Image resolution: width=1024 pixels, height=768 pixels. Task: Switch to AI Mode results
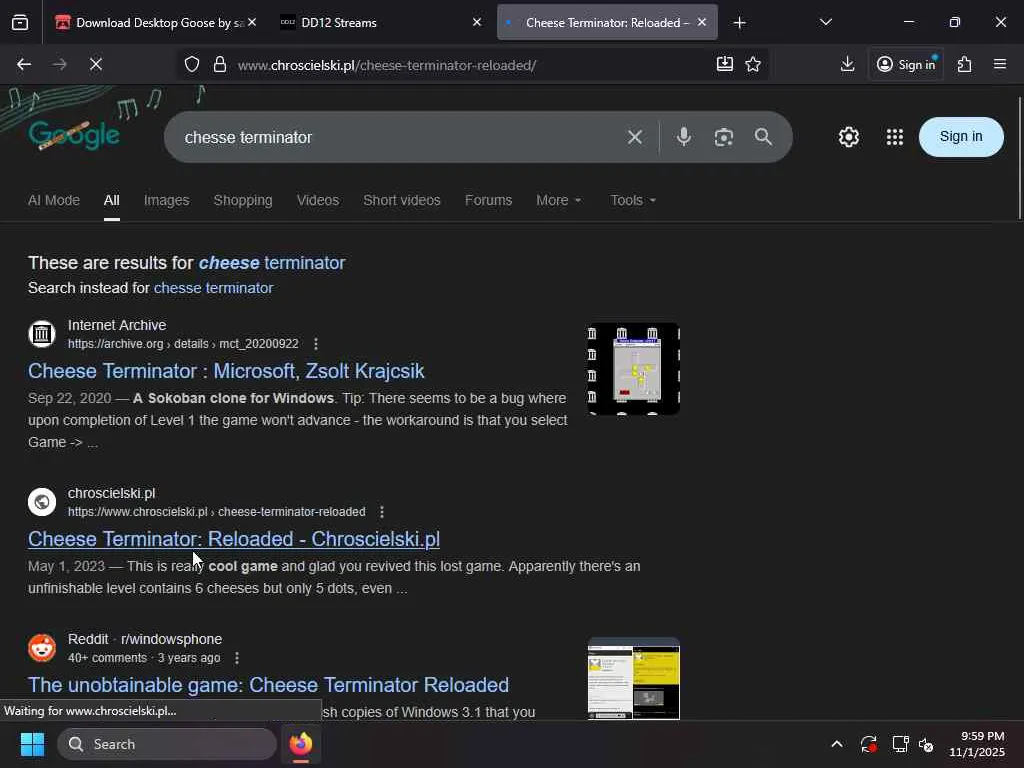54,200
